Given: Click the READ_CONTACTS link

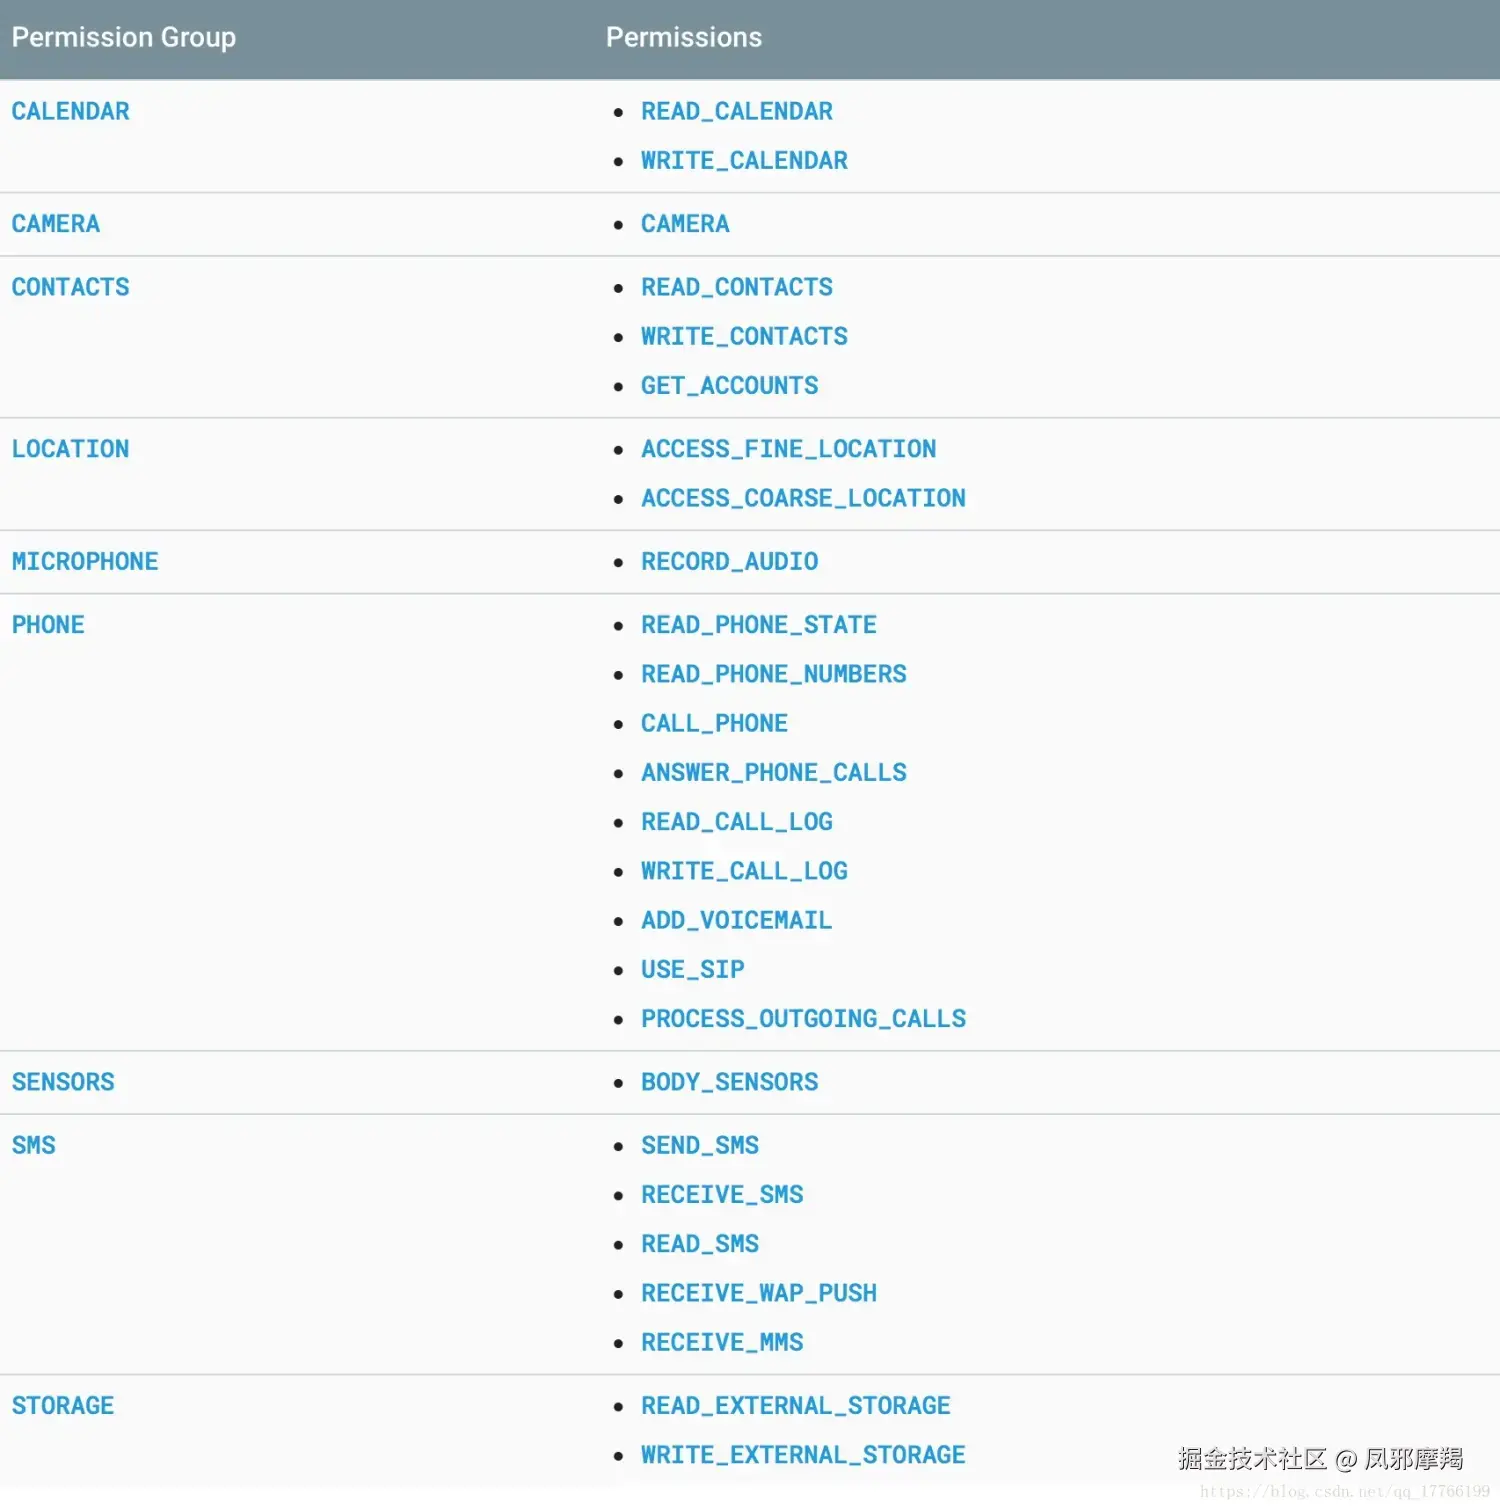Looking at the screenshot, I should tap(736, 287).
